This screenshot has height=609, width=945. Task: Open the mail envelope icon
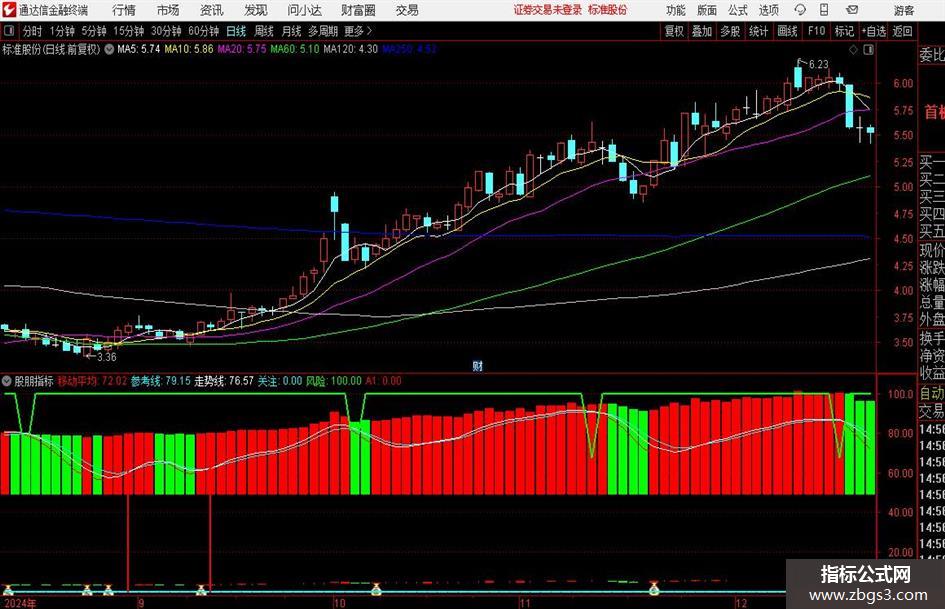pos(852,10)
